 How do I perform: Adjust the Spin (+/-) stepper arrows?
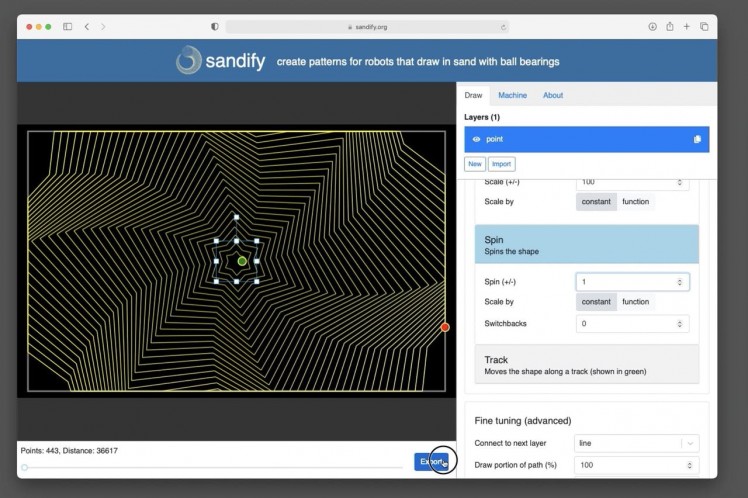[x=680, y=282]
